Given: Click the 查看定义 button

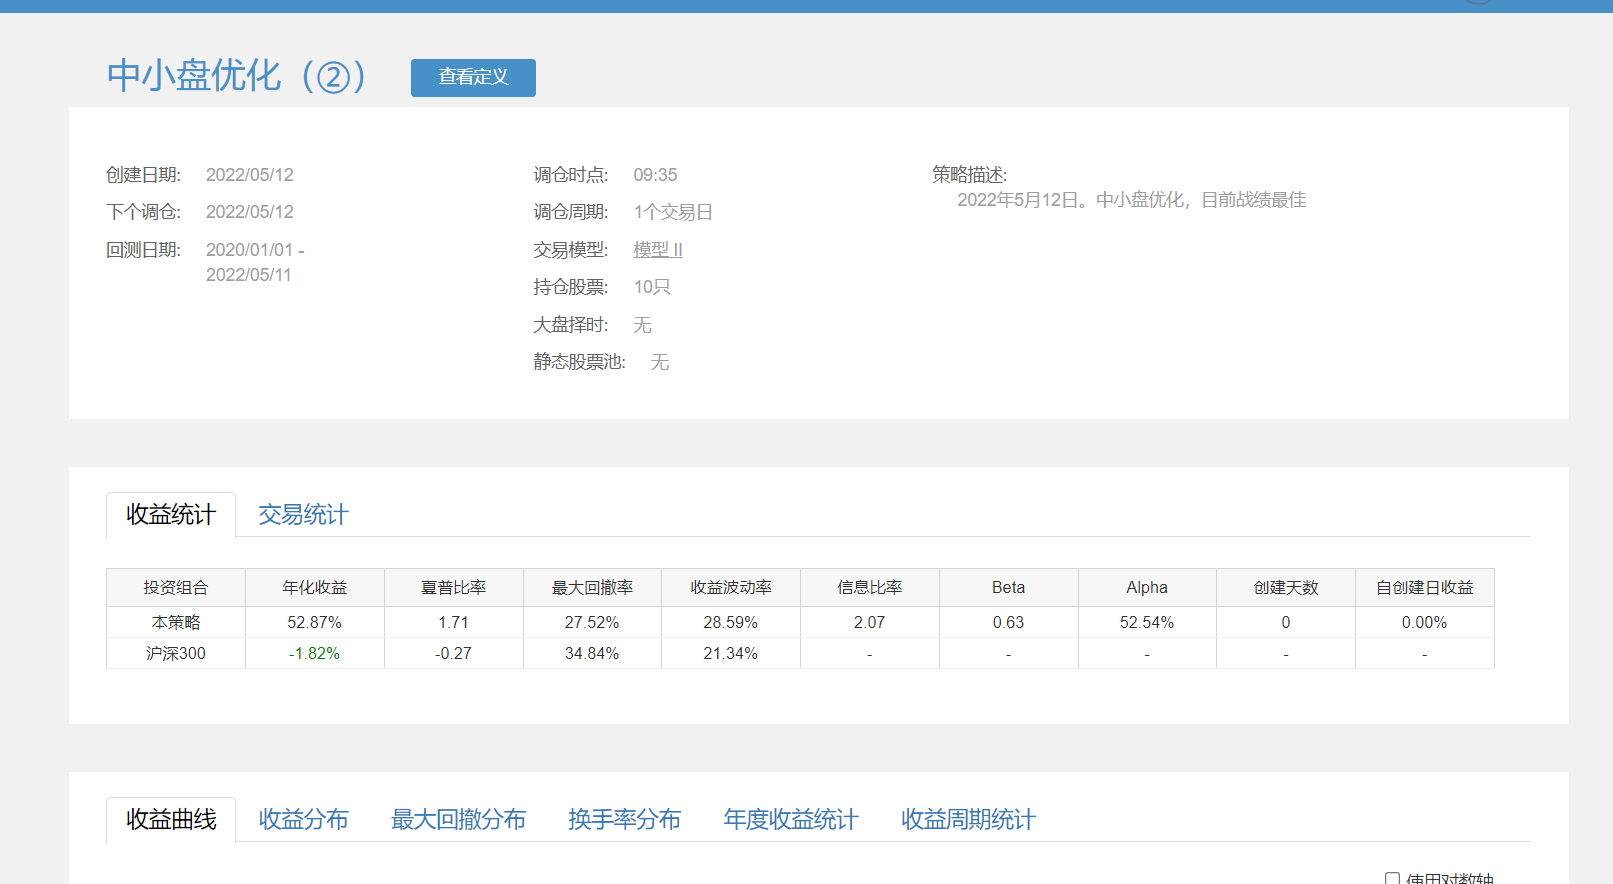Looking at the screenshot, I should 473,78.
